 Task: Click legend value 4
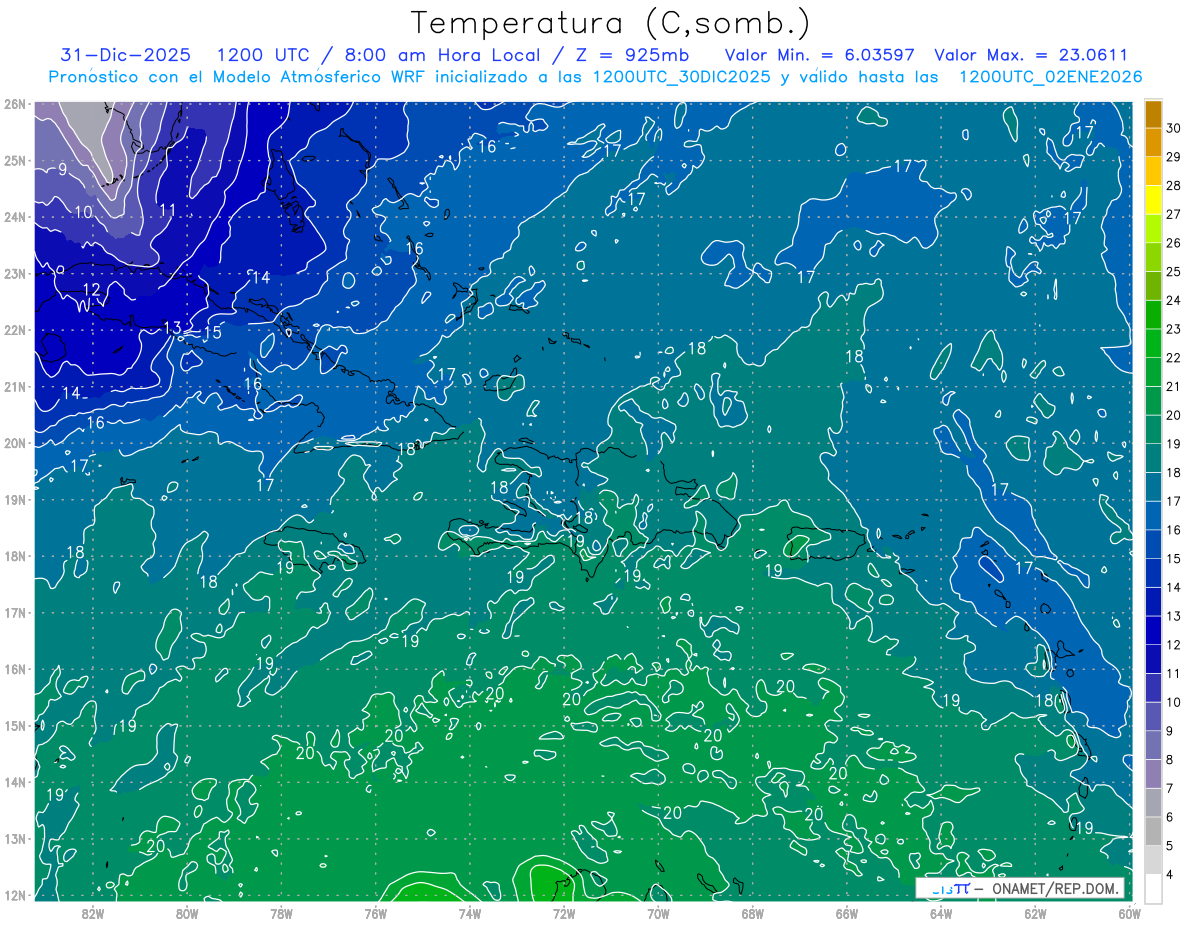coord(1170,875)
